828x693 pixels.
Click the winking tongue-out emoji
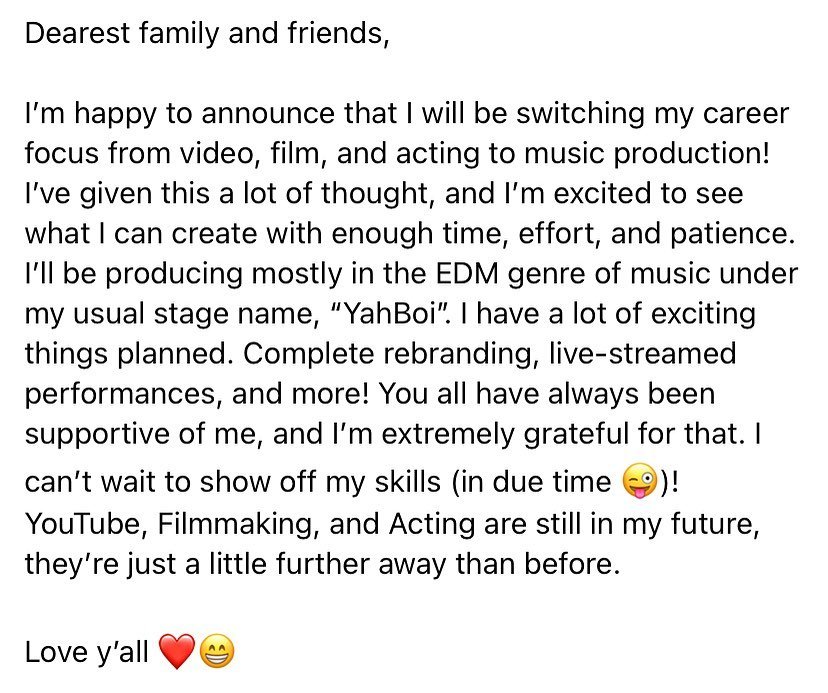point(640,481)
